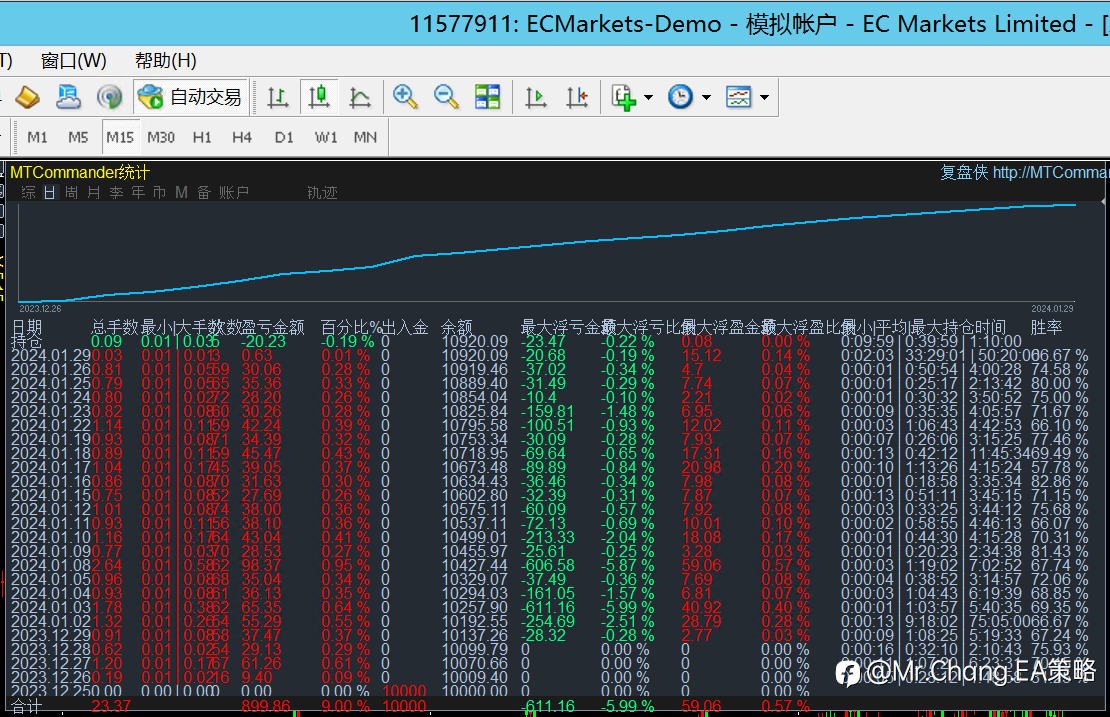This screenshot has height=717, width=1110.
Task: Open the market book yellow icon
Action: [27, 97]
